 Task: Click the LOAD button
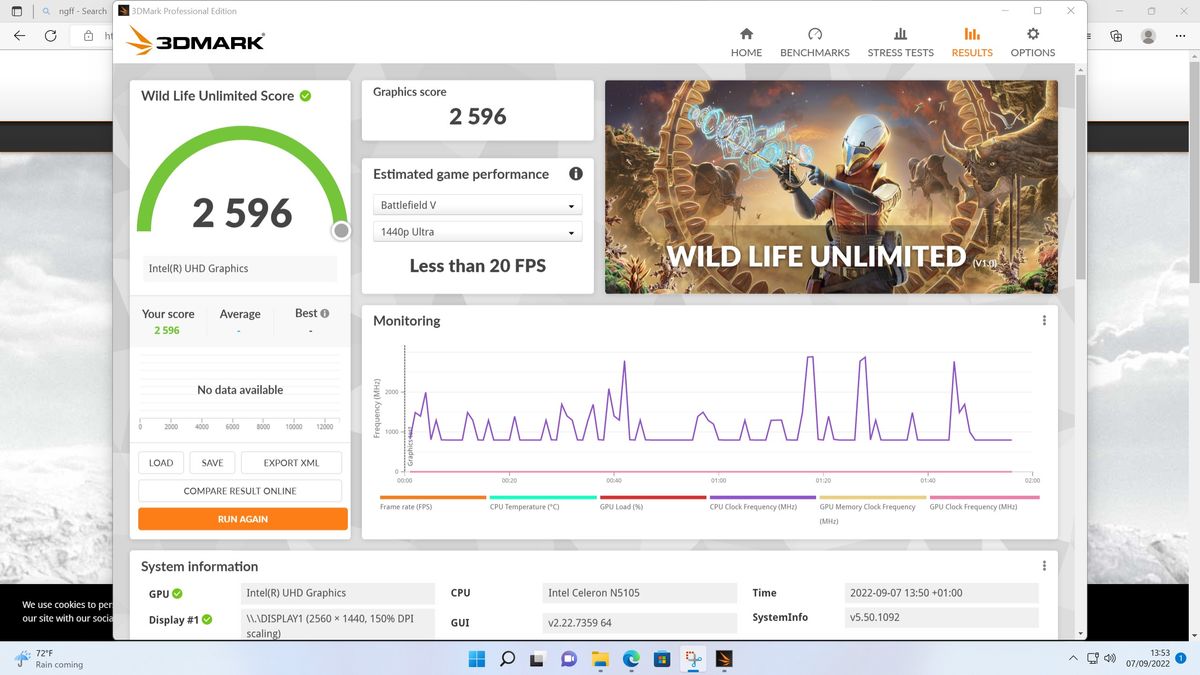click(x=161, y=463)
